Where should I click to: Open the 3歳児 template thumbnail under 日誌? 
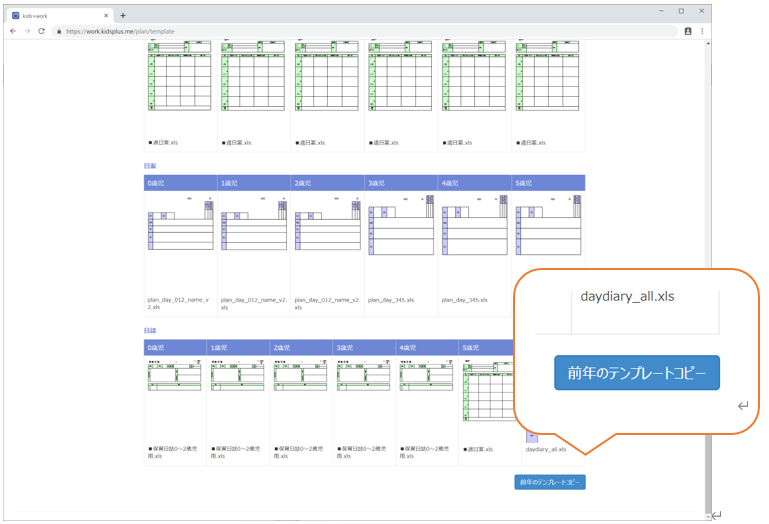click(x=363, y=375)
